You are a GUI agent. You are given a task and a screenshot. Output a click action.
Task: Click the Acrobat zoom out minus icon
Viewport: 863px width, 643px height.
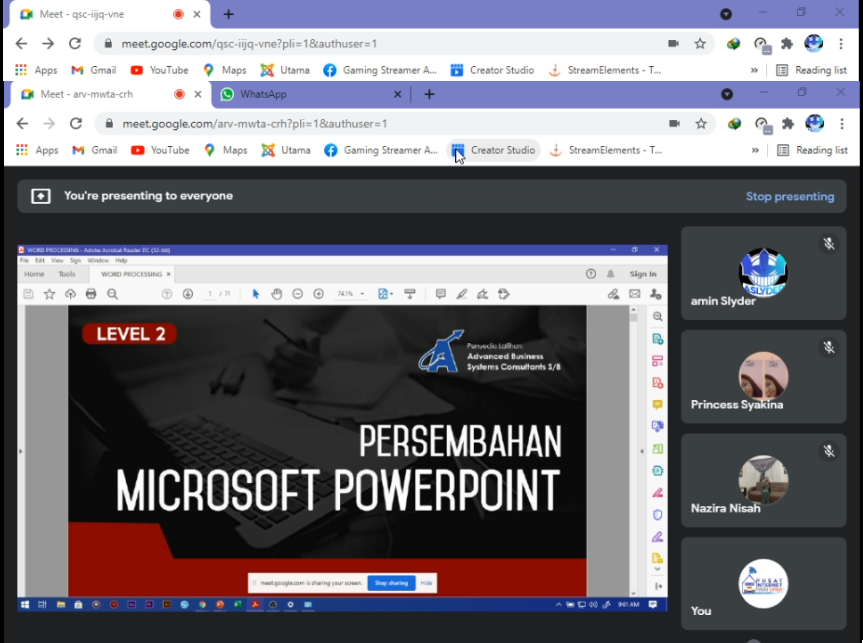point(298,294)
